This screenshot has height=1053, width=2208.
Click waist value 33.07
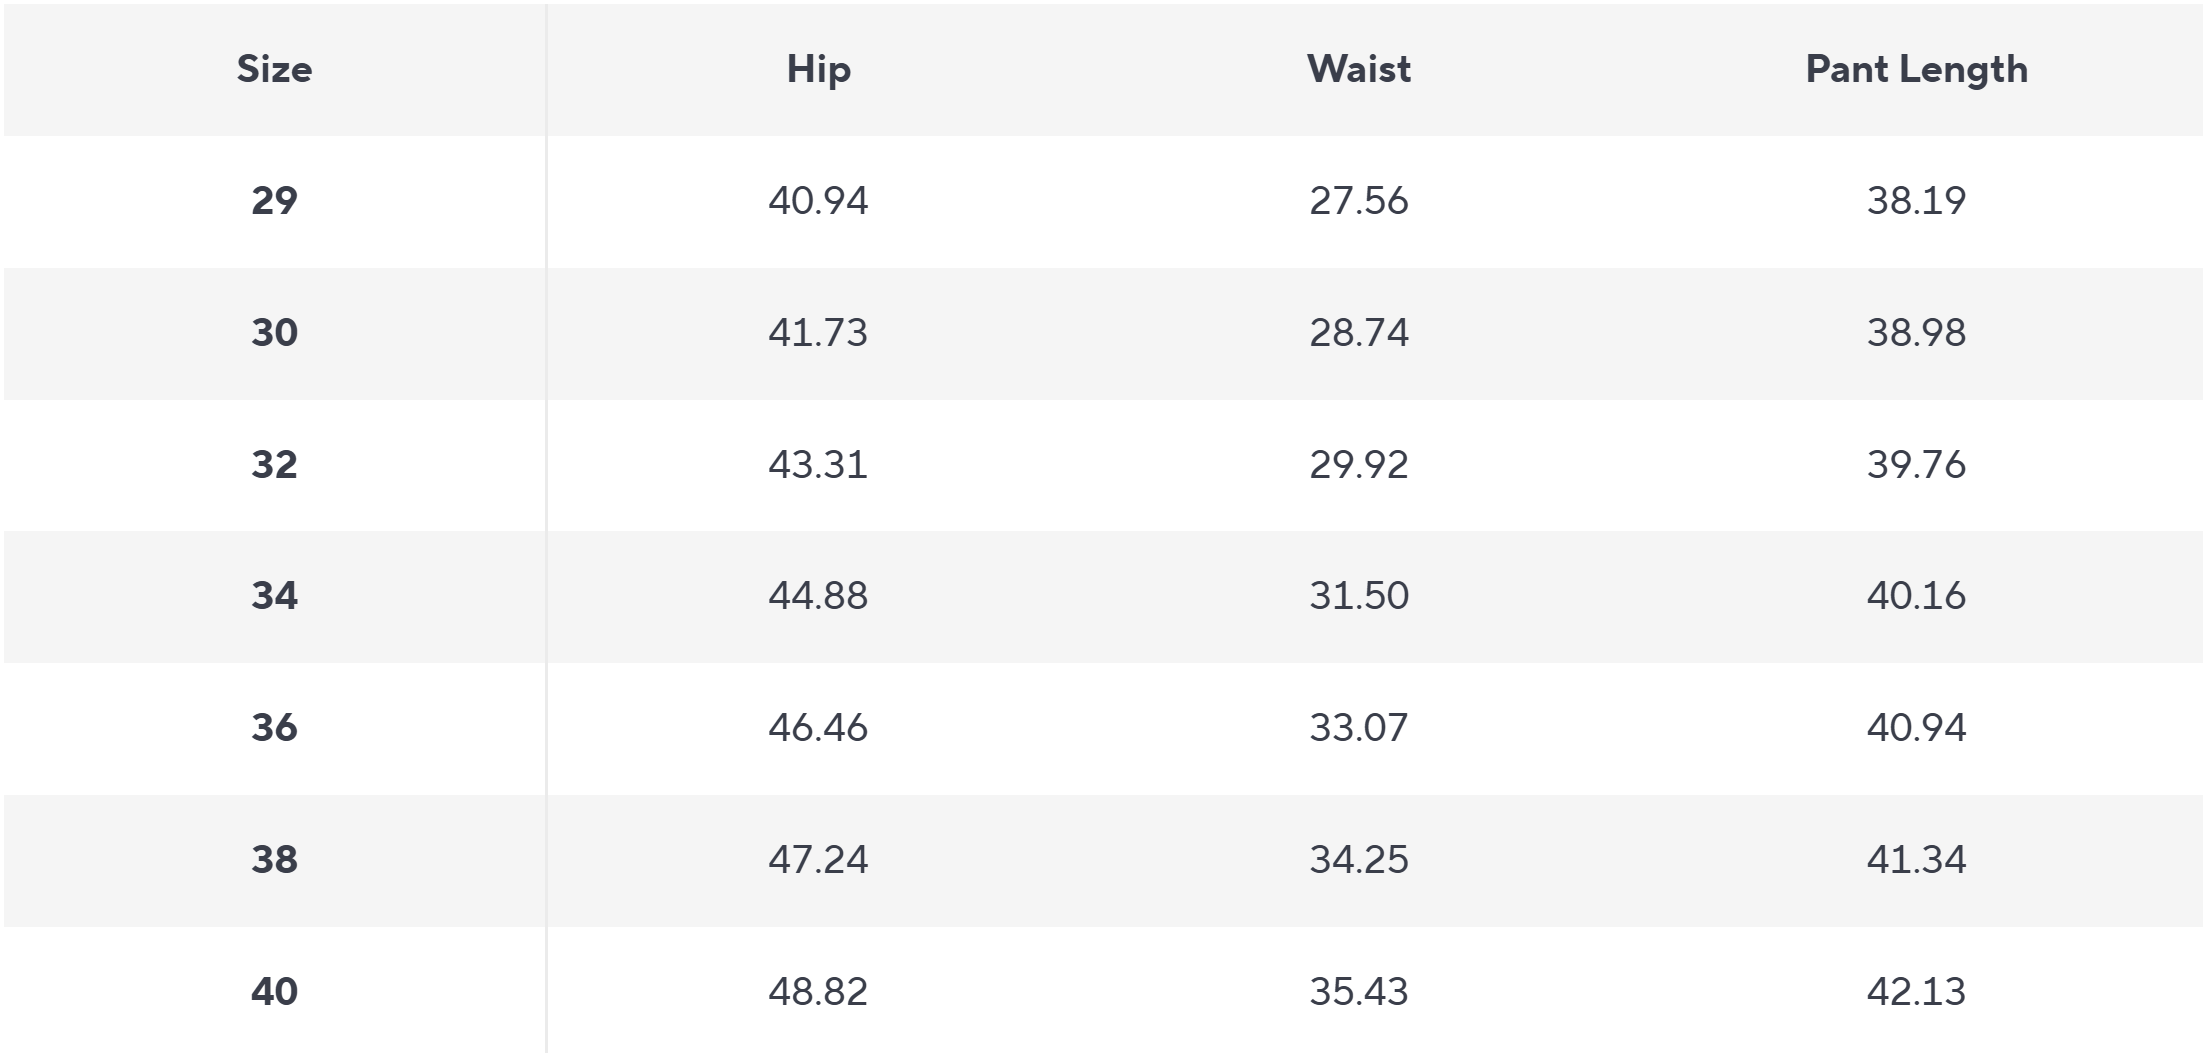(x=1359, y=728)
